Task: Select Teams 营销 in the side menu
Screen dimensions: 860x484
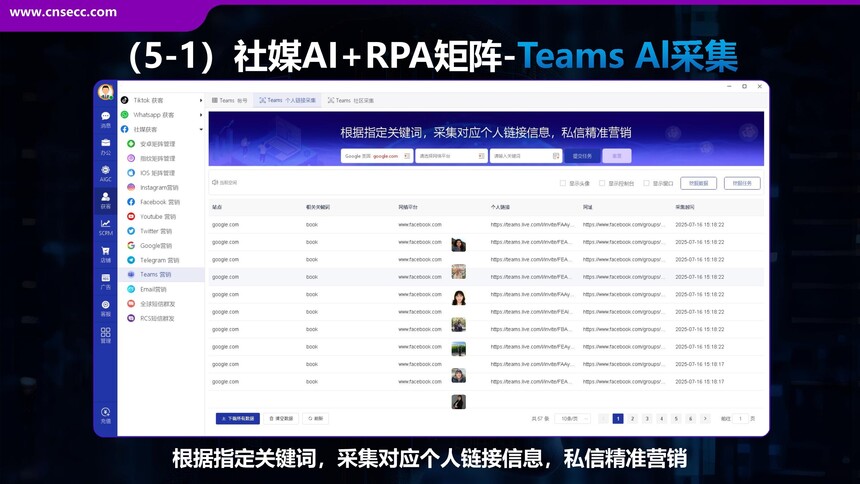Action: [161, 274]
